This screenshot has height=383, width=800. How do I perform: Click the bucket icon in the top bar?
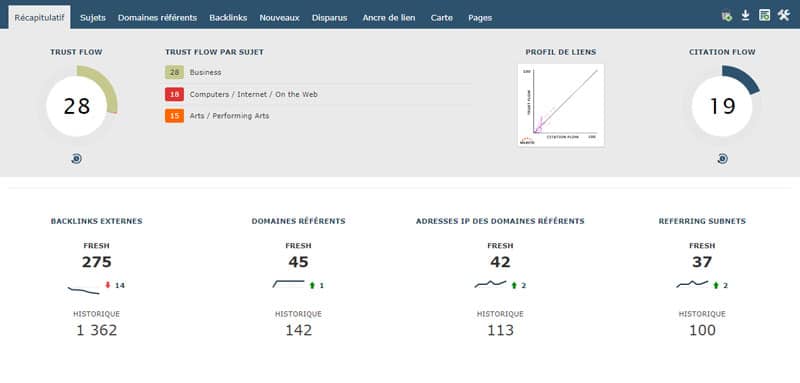tap(727, 16)
